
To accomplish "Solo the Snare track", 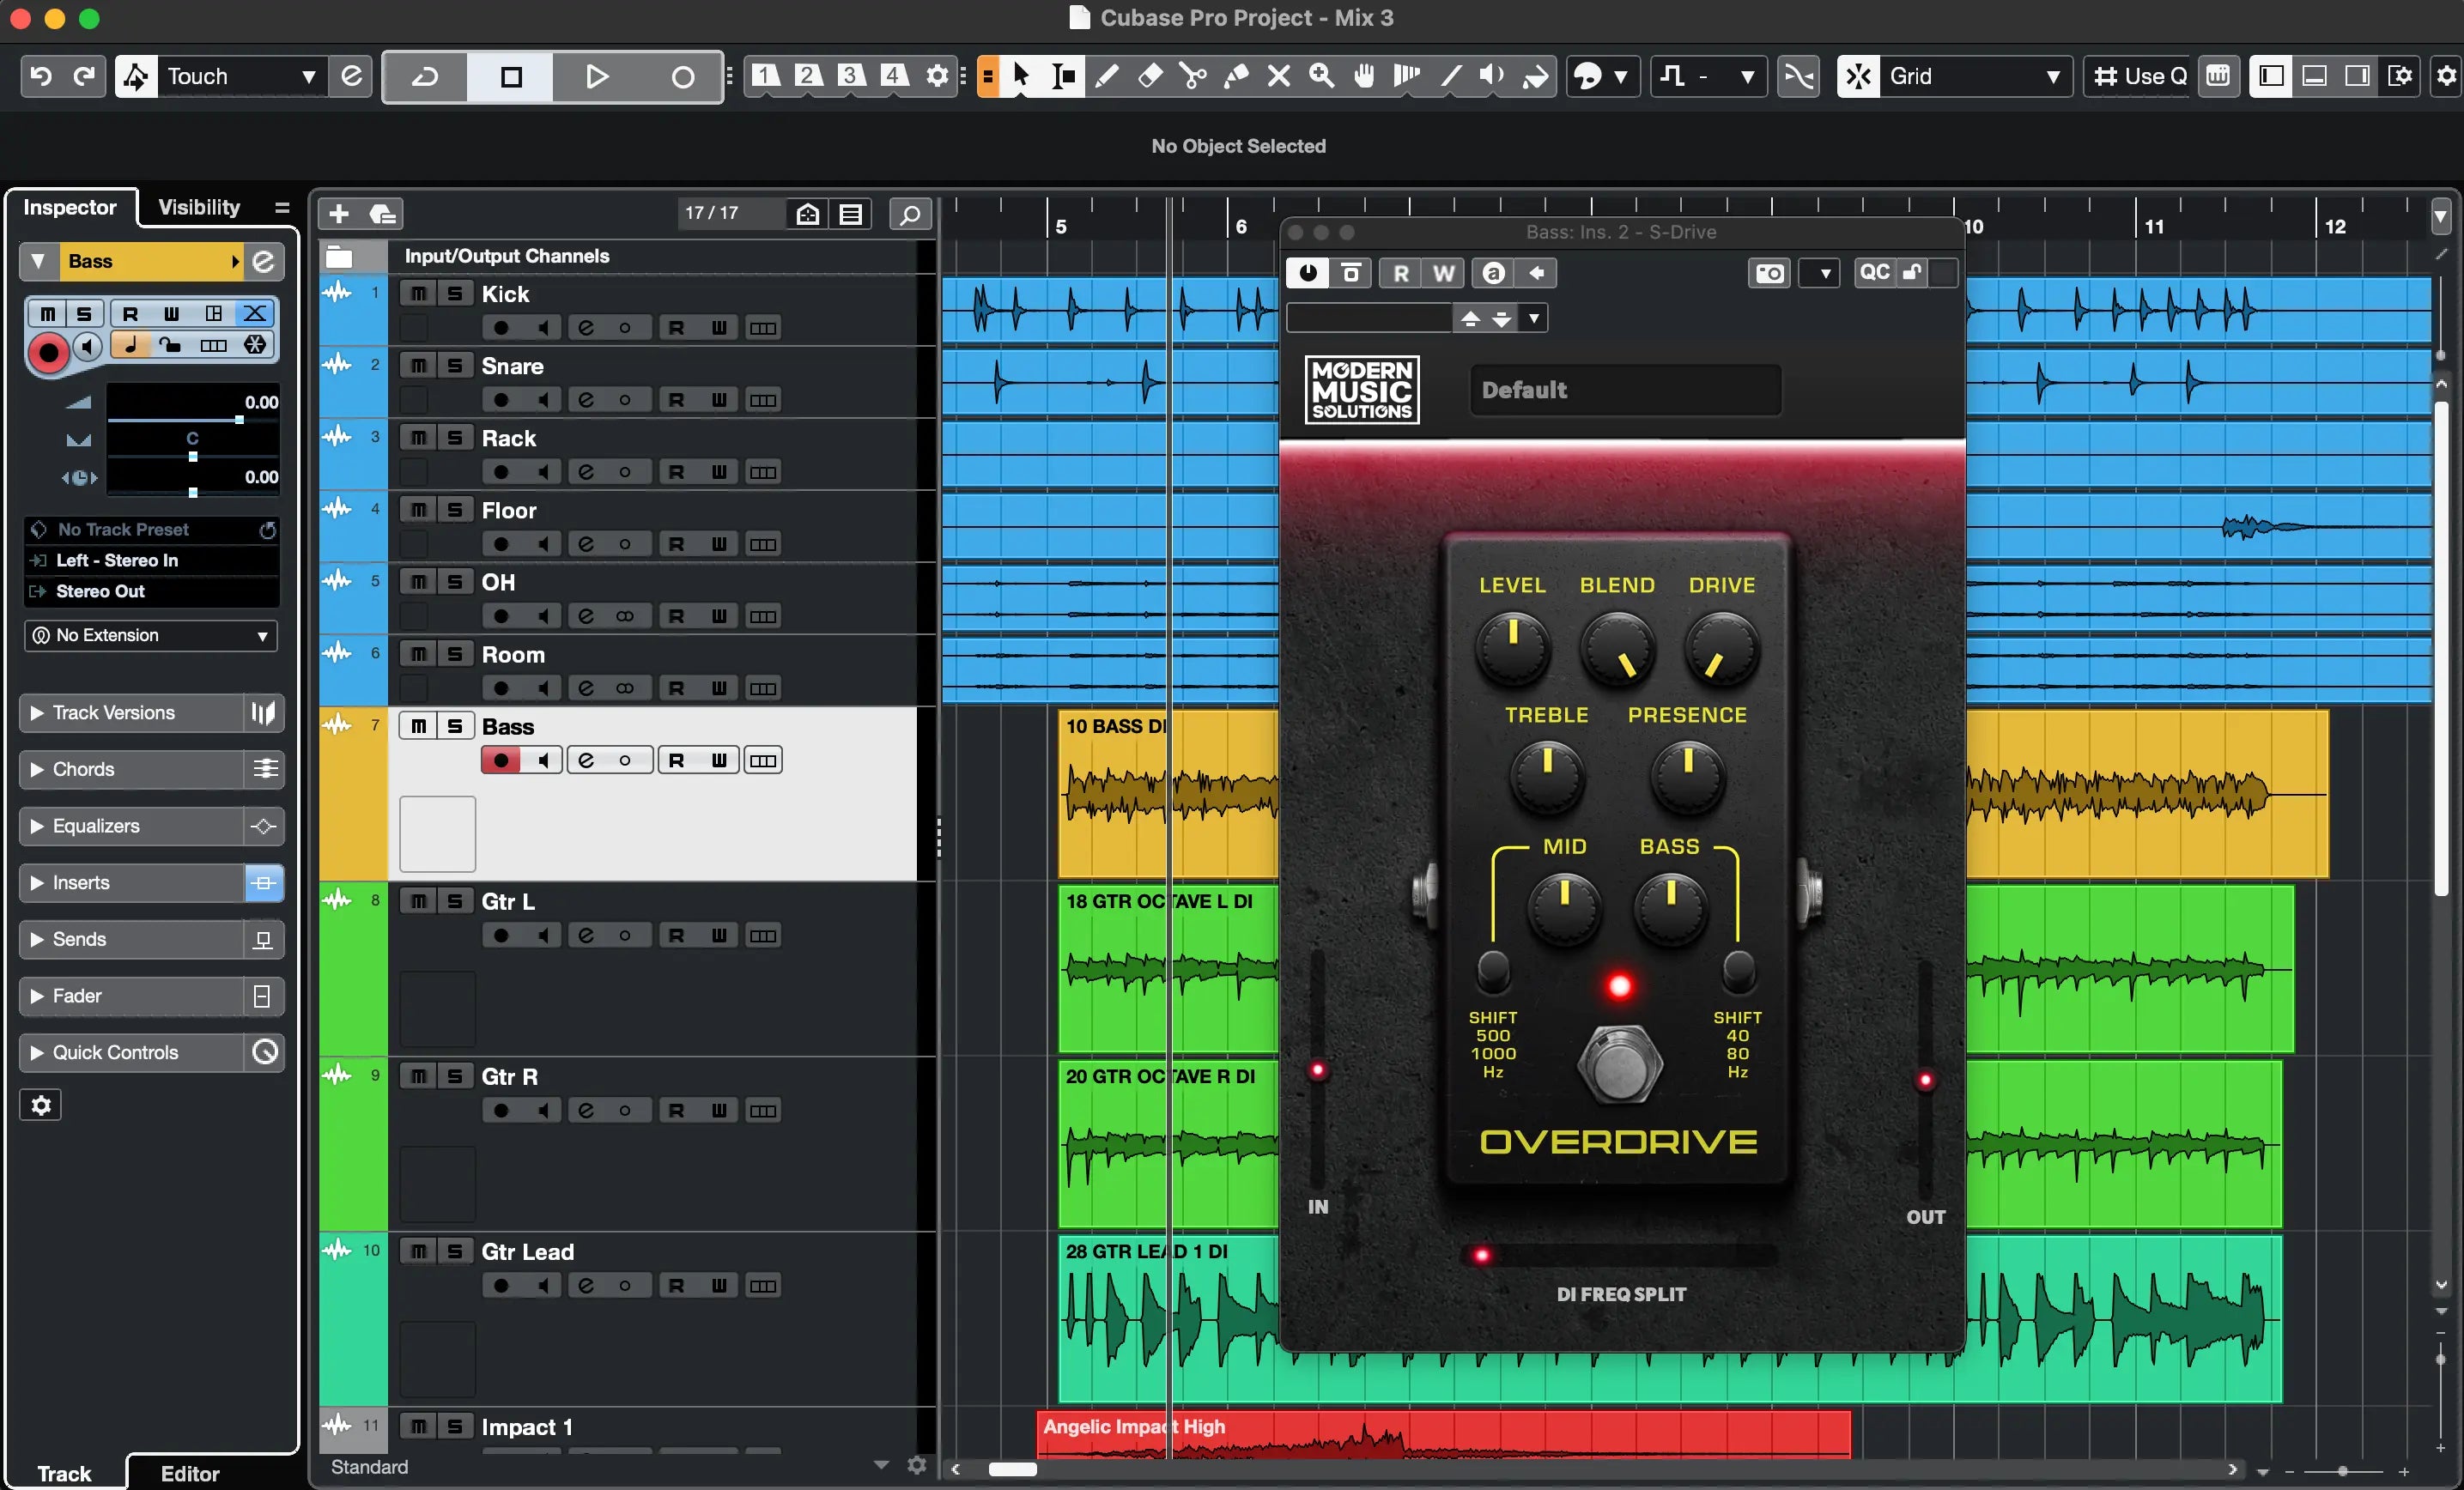I will 451,366.
